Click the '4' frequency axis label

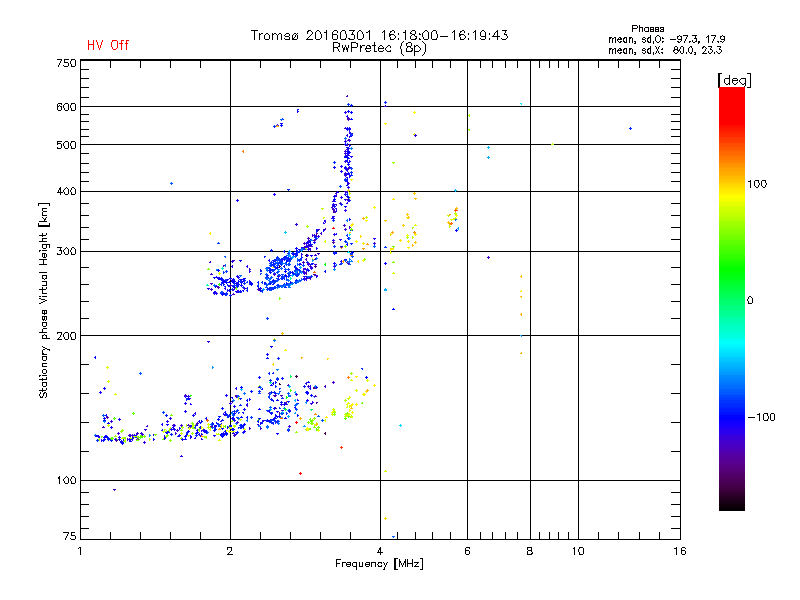point(380,551)
